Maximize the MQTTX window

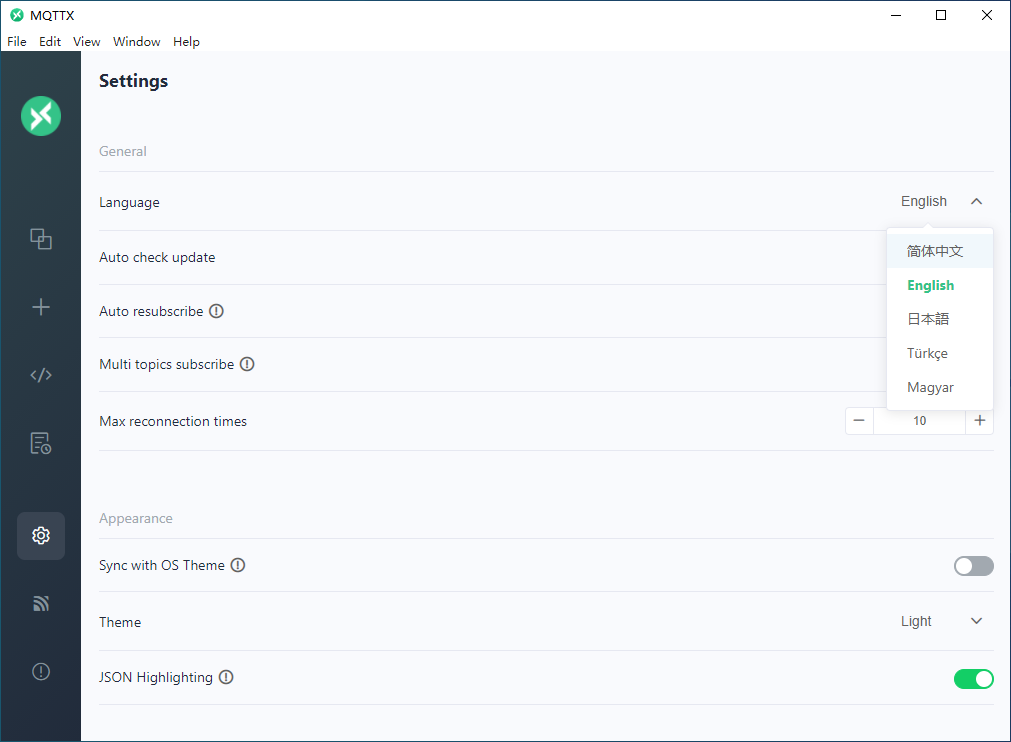tap(941, 15)
